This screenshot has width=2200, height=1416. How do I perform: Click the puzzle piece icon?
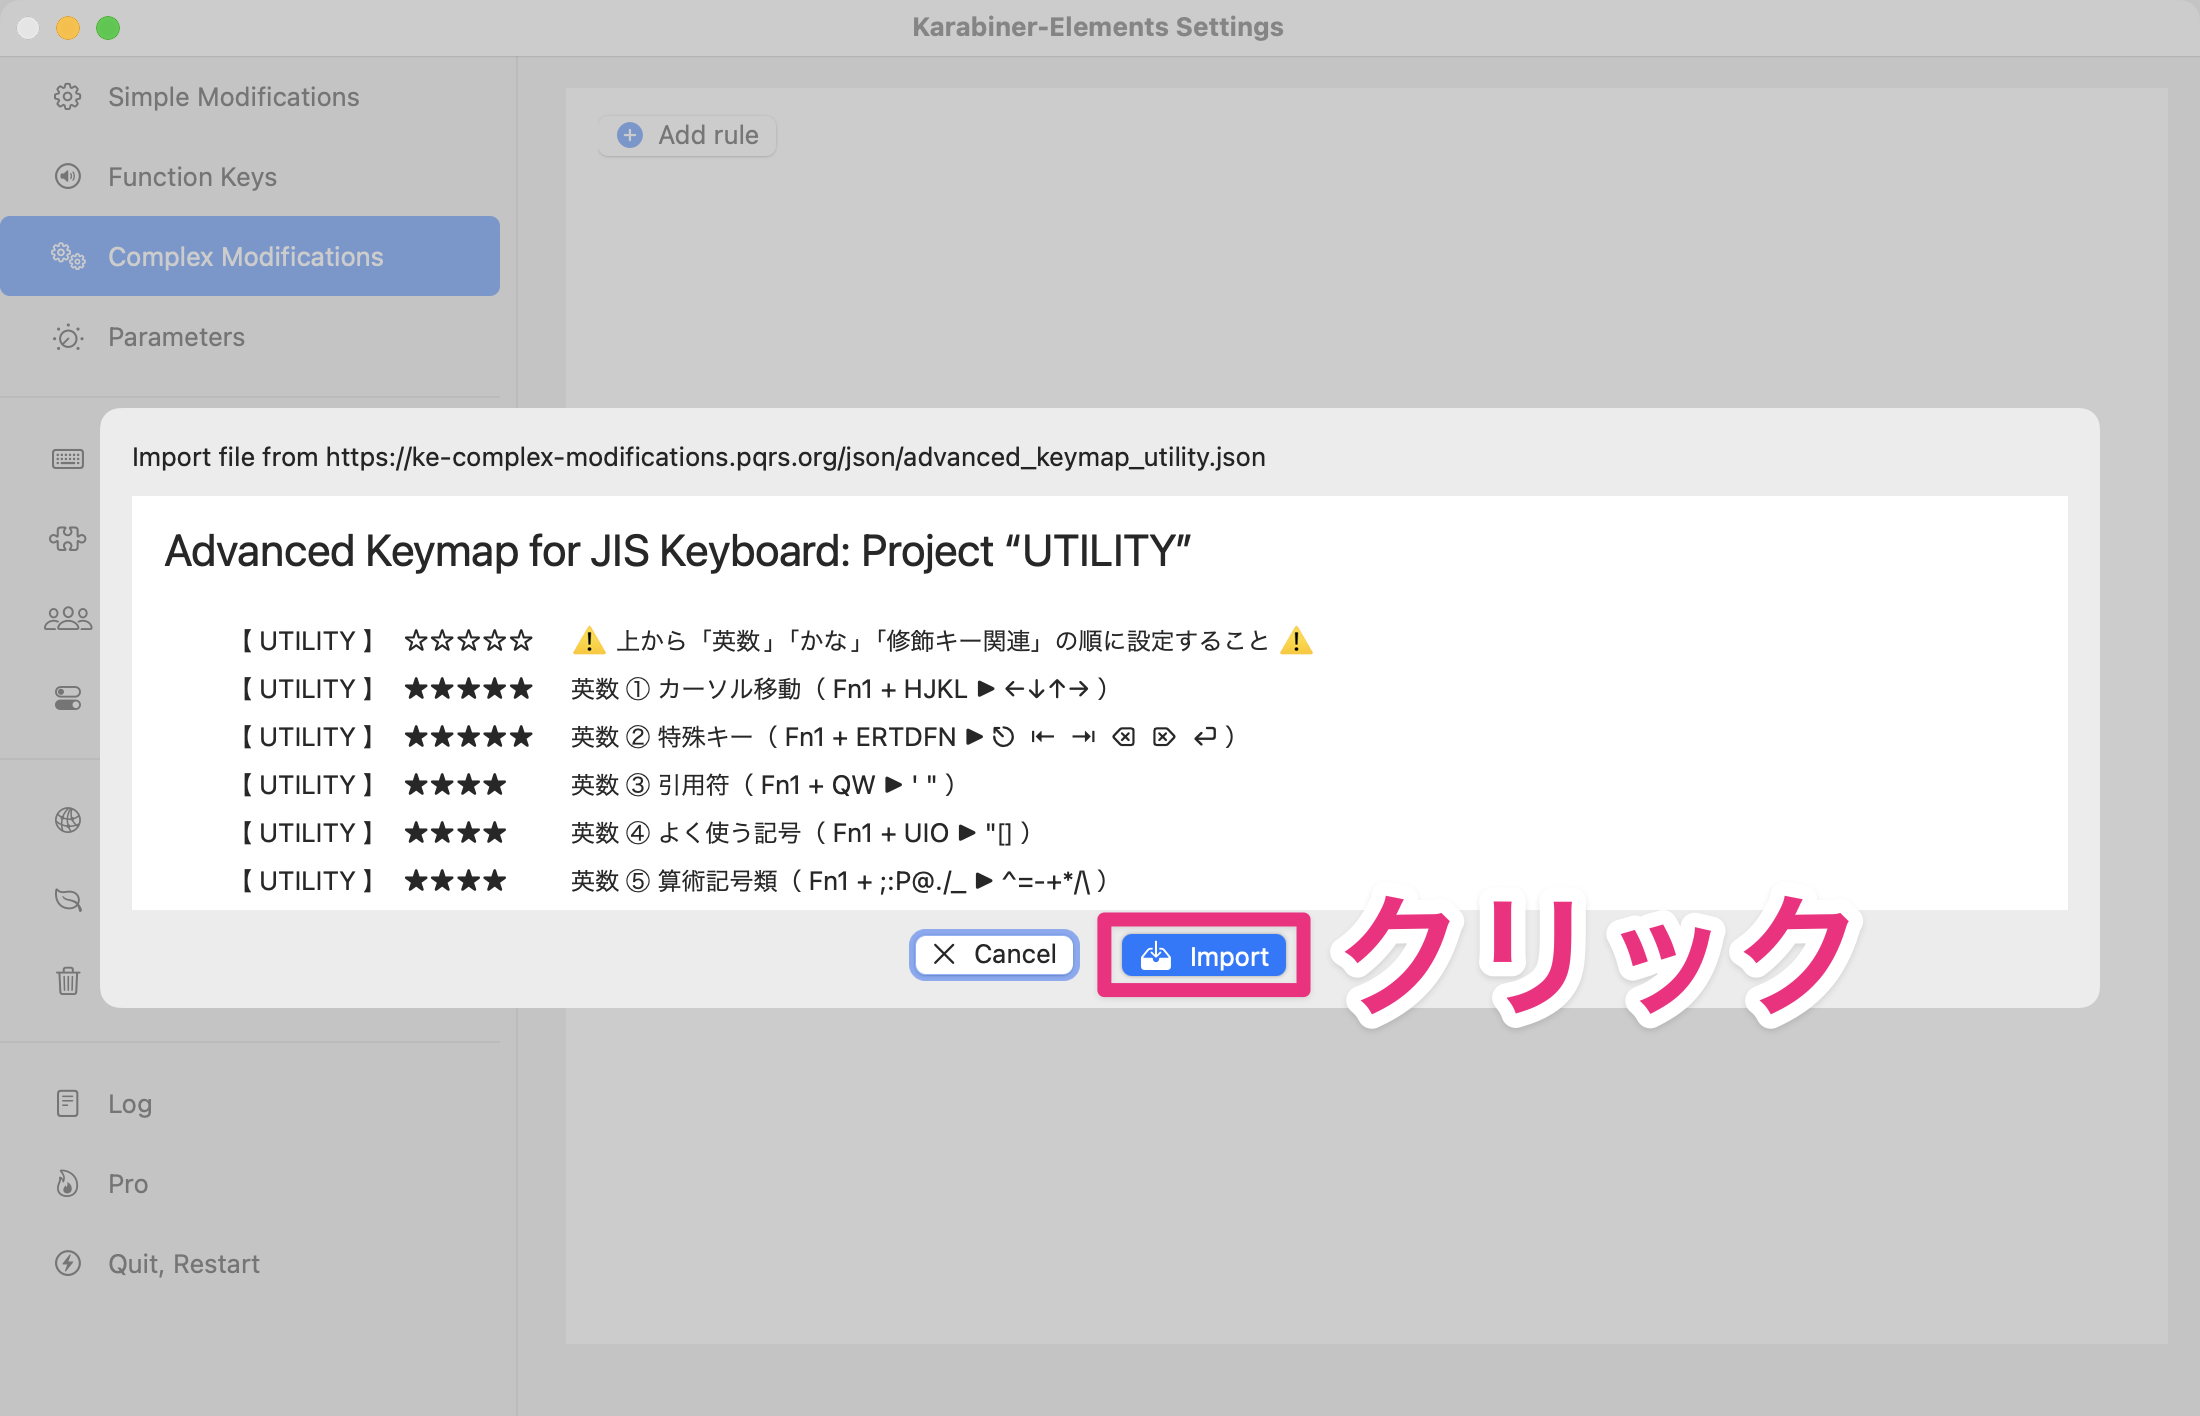68,539
